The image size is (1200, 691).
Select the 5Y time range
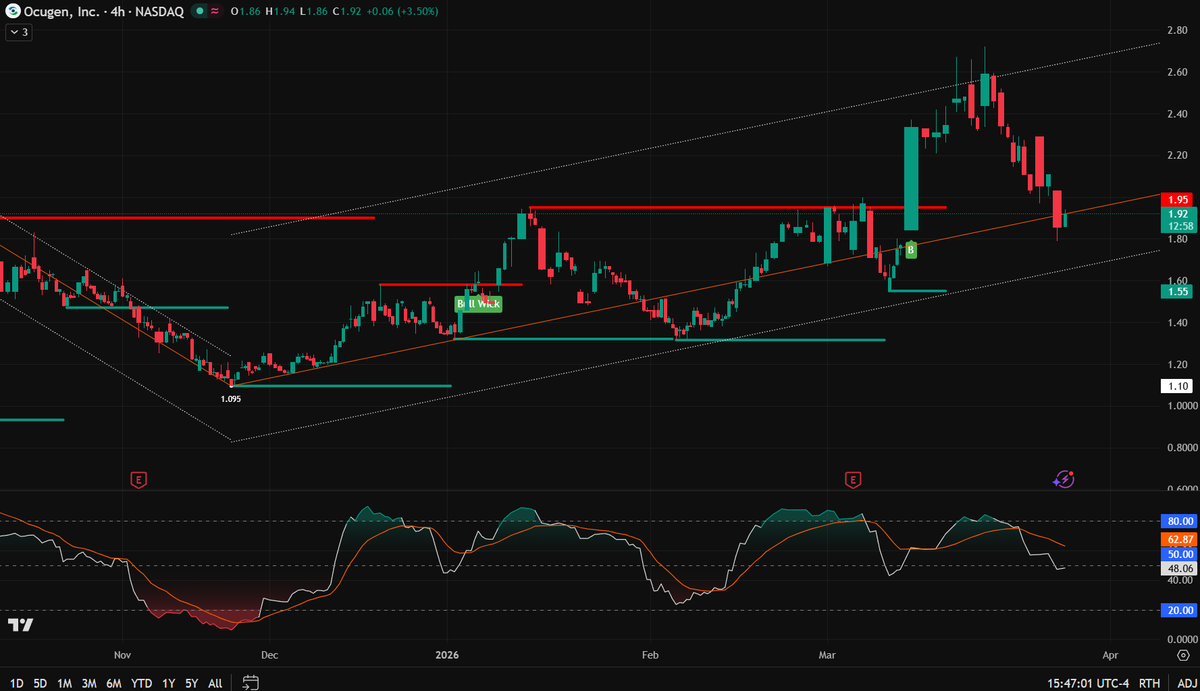point(191,683)
